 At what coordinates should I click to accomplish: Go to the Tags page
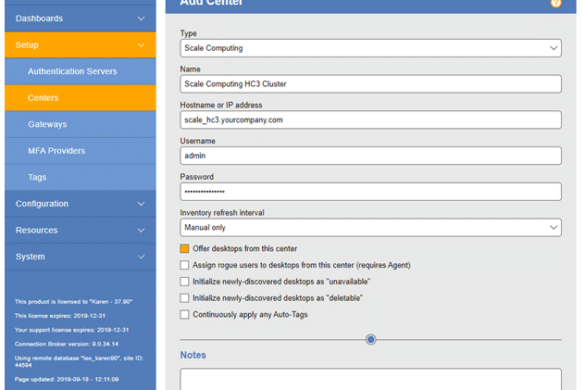coord(80,177)
